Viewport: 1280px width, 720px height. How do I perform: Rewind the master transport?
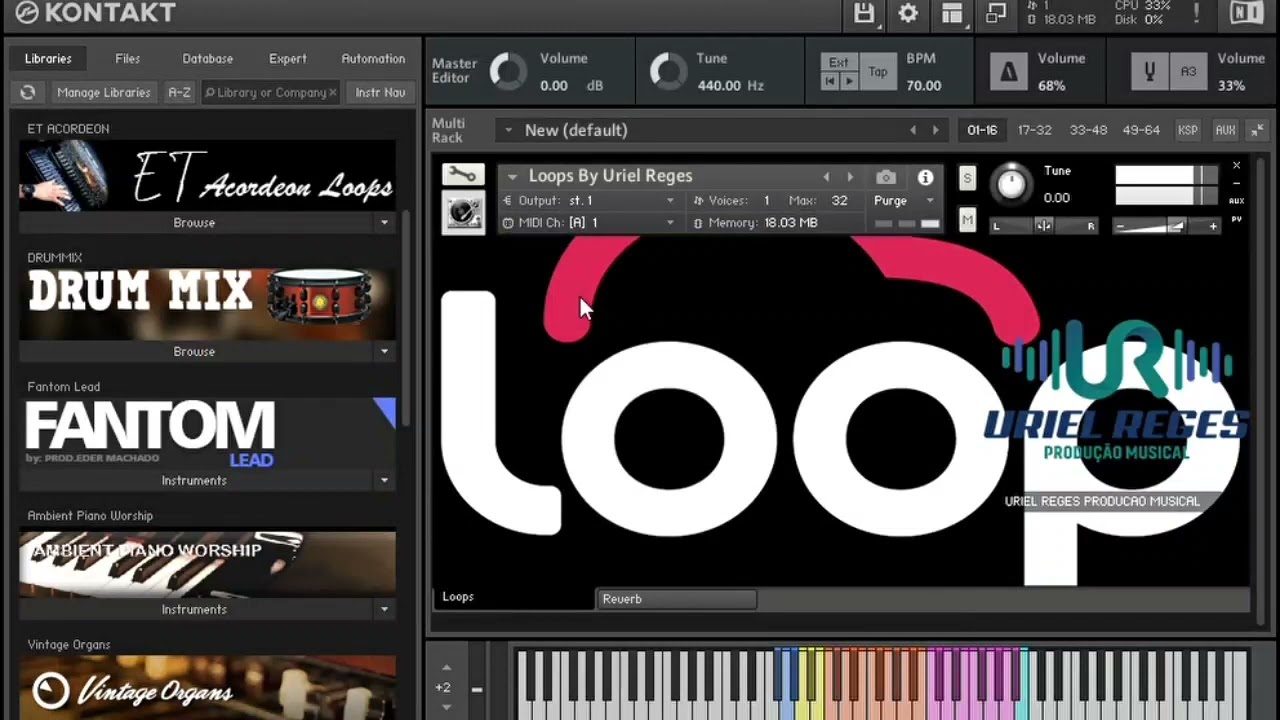pos(830,81)
